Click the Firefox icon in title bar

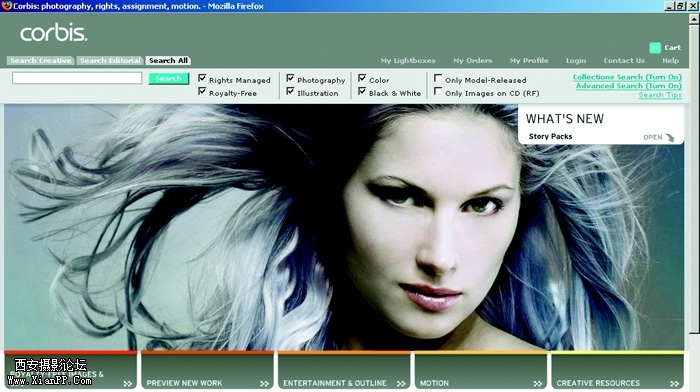pos(6,6)
